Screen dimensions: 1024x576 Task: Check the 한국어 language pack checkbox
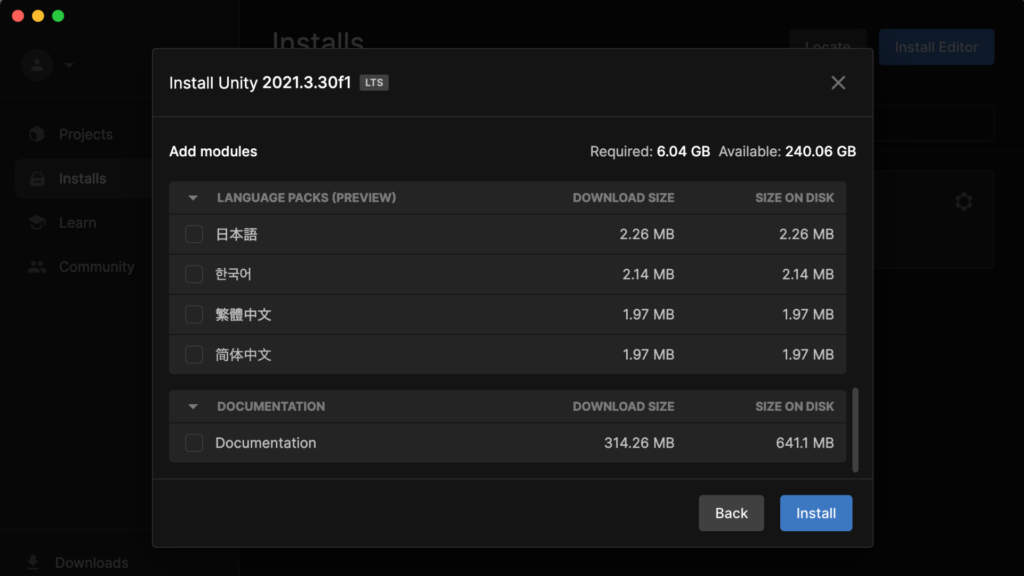pyautogui.click(x=194, y=274)
